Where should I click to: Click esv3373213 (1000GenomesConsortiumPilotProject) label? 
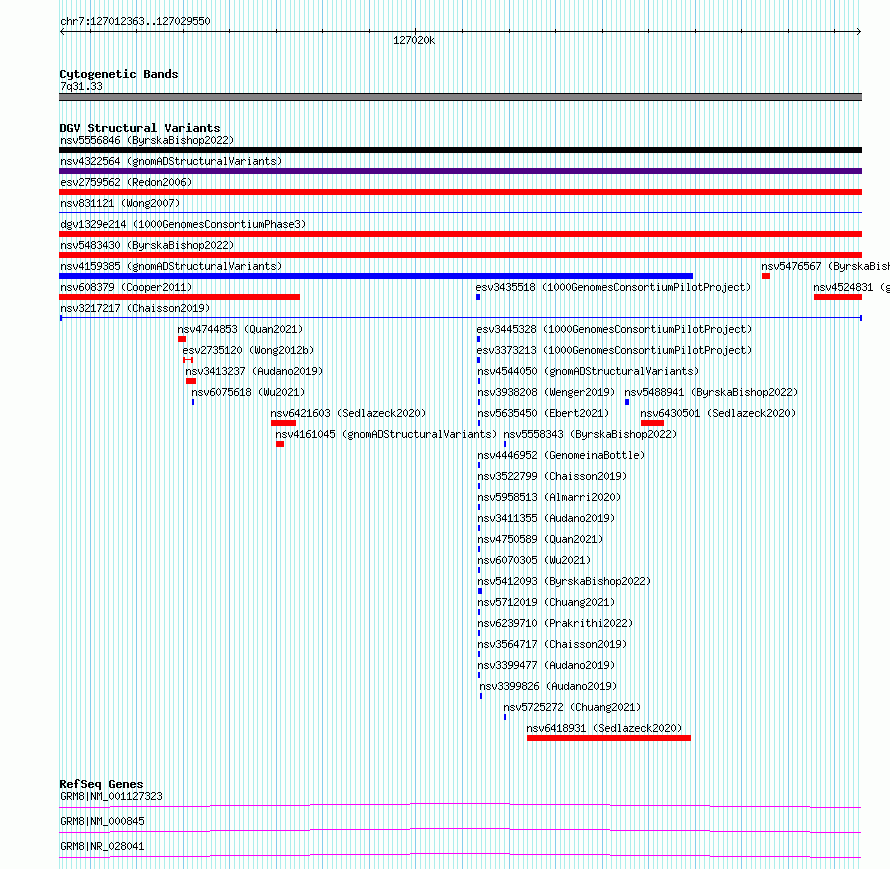(x=614, y=350)
